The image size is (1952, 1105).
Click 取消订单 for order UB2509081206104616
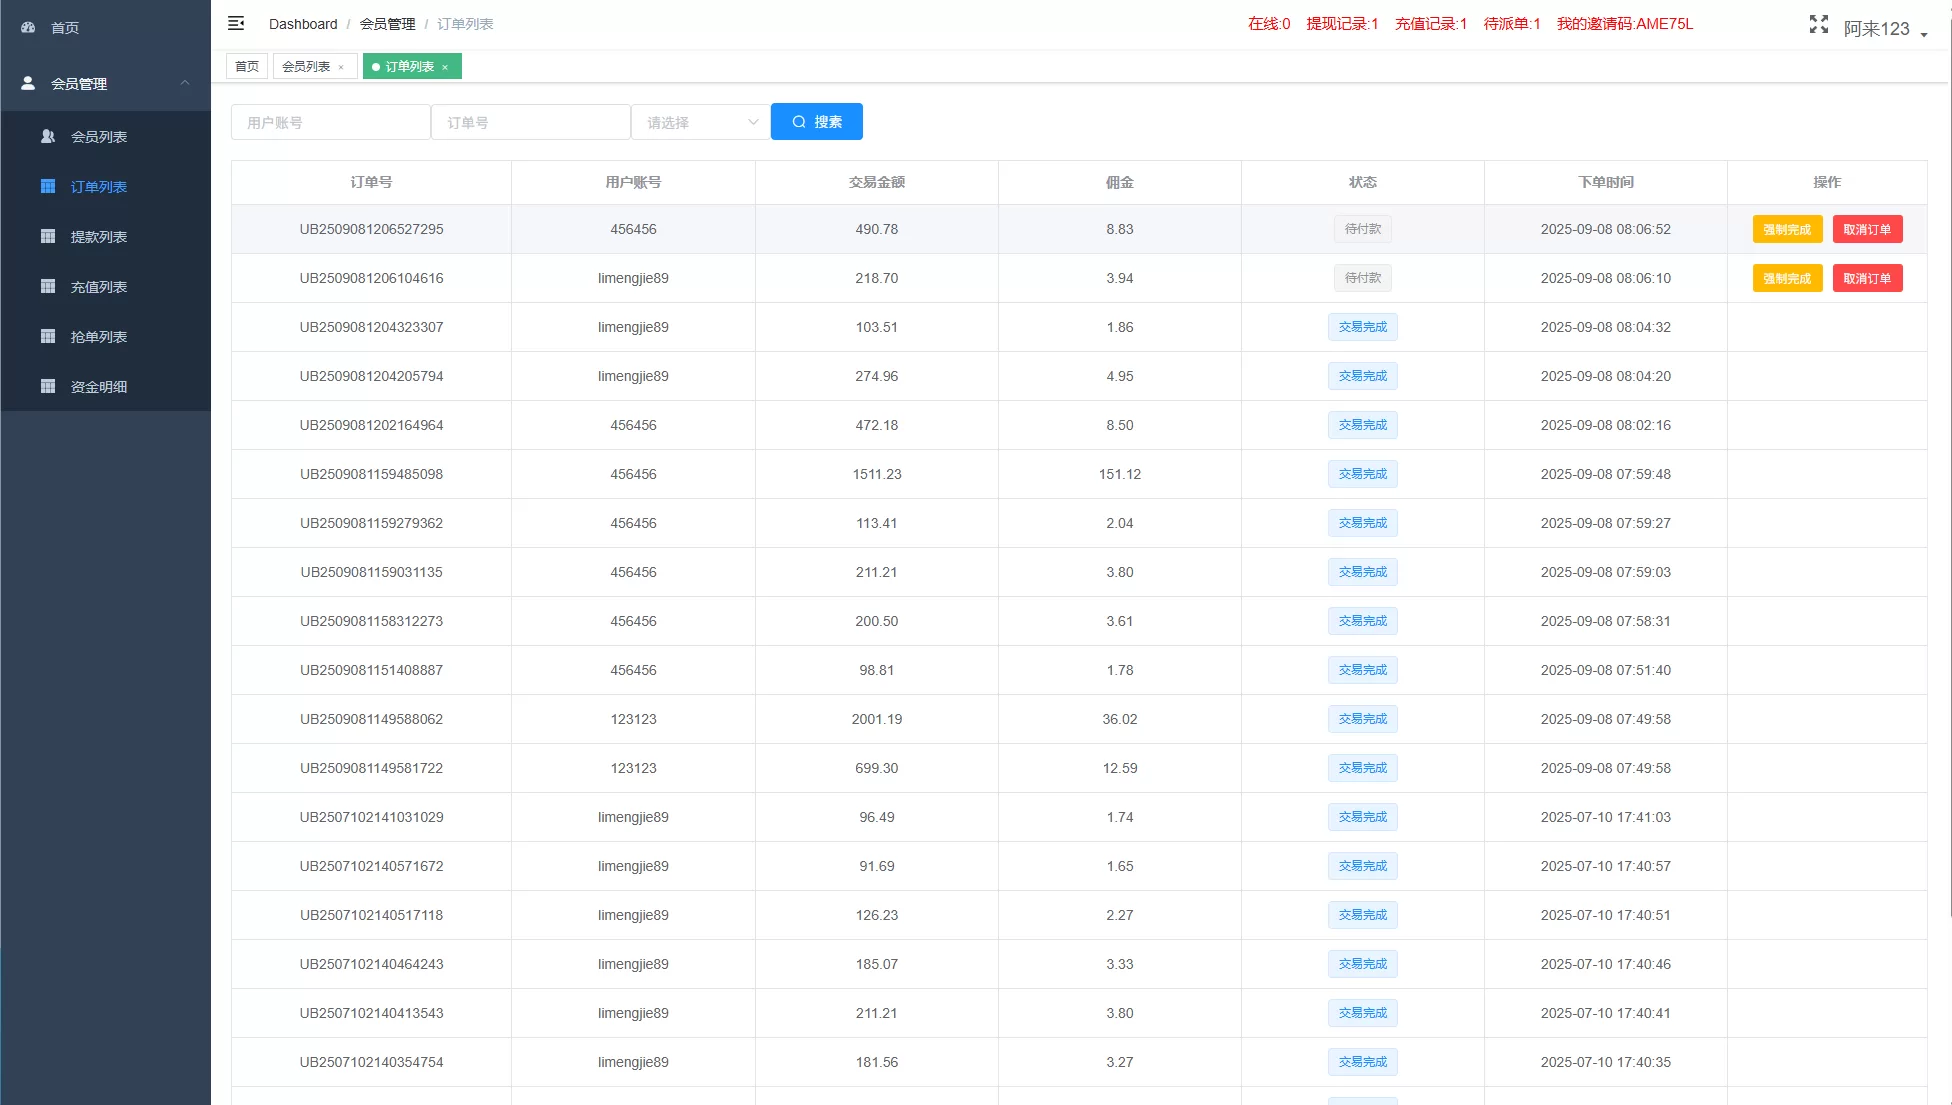pyautogui.click(x=1866, y=278)
